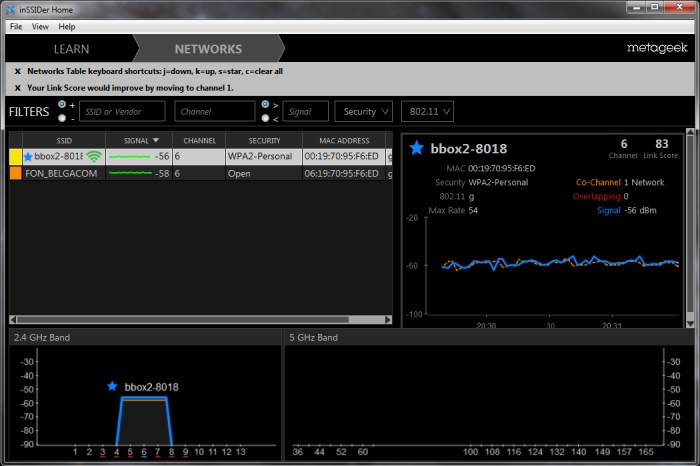
Task: Sort by SIGNAL column header arrow
Action: coord(156,140)
